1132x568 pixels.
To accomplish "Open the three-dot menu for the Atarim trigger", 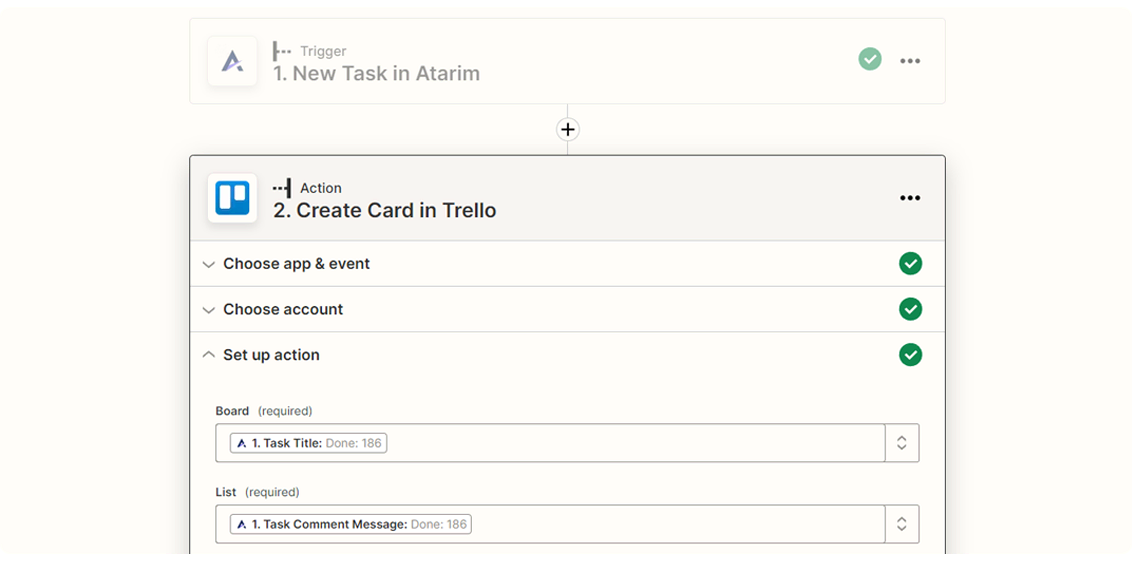I will (x=909, y=61).
